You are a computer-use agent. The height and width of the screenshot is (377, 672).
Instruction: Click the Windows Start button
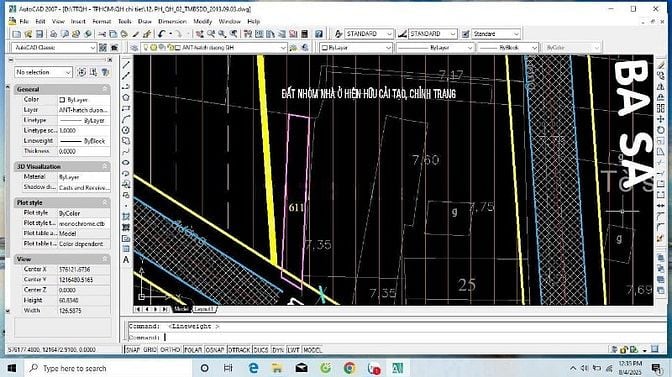point(12,368)
